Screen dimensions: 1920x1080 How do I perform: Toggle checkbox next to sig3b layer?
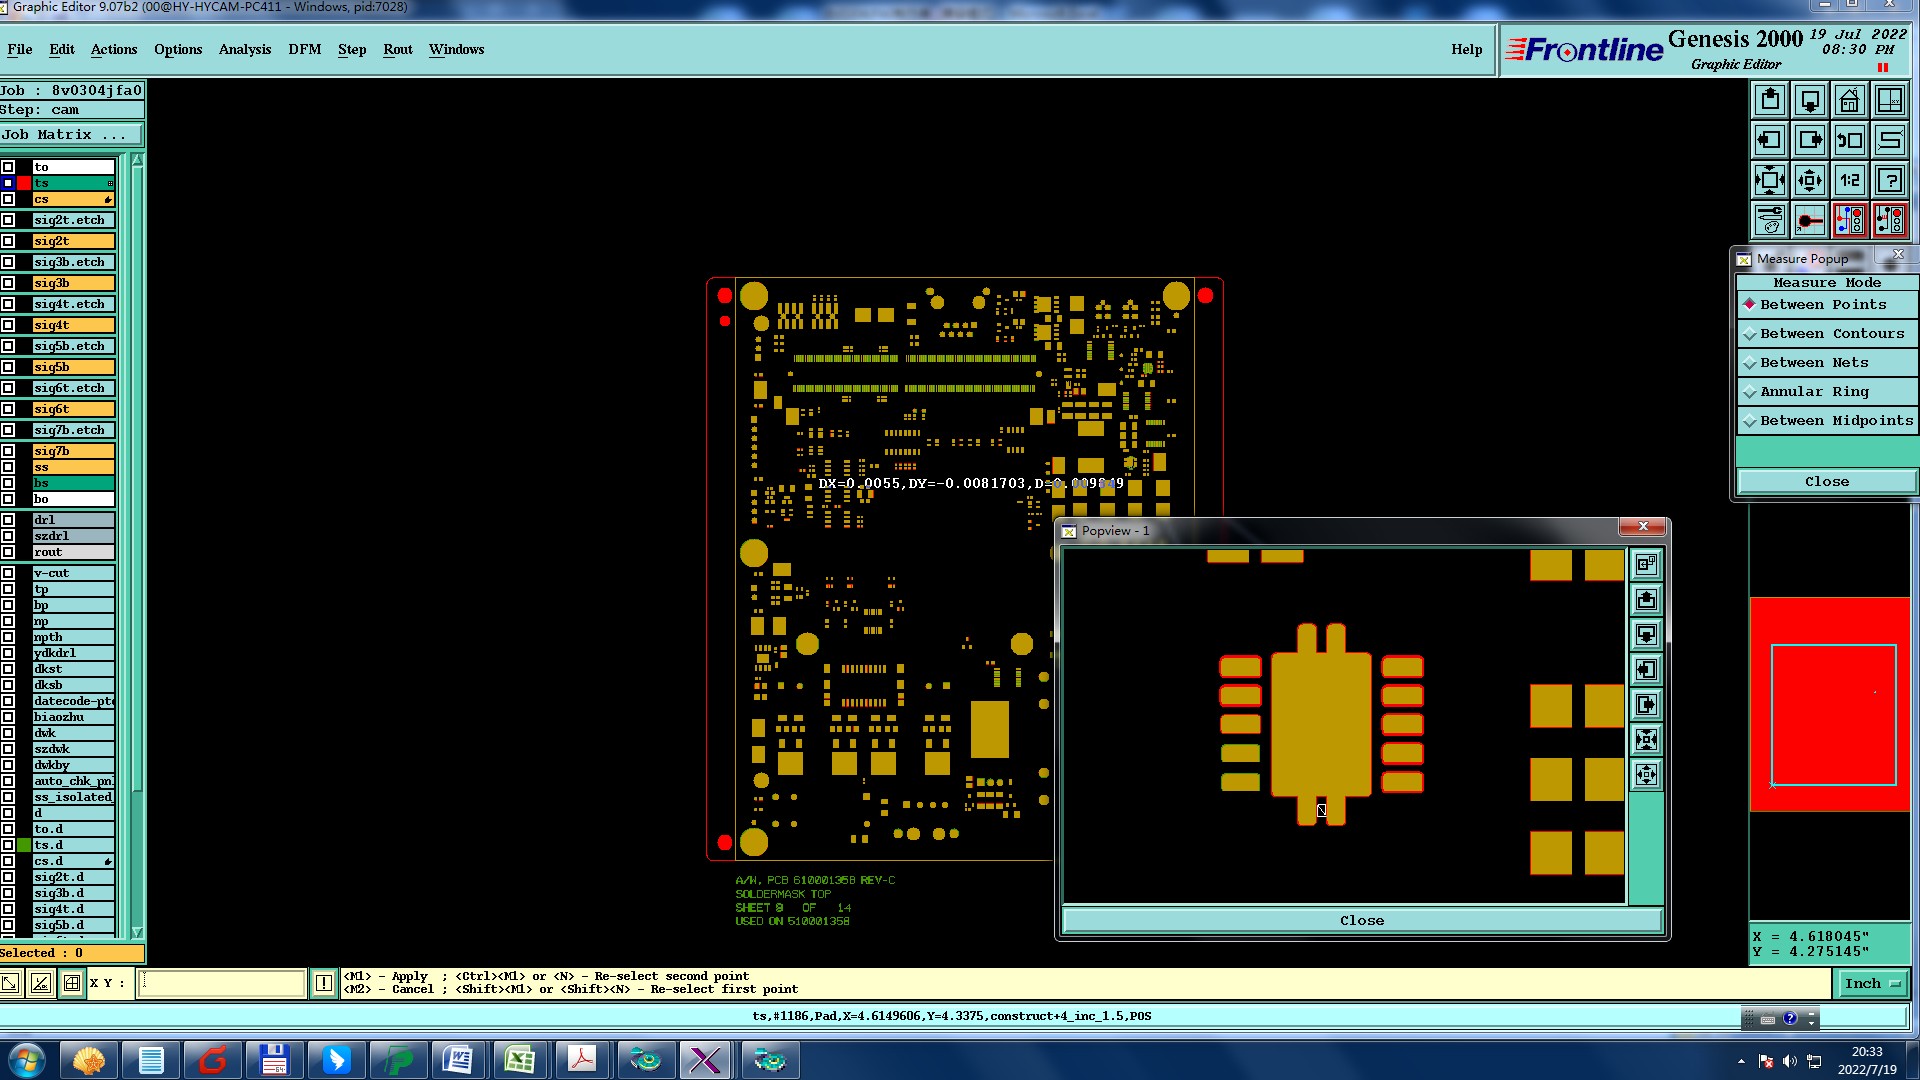[x=8, y=283]
